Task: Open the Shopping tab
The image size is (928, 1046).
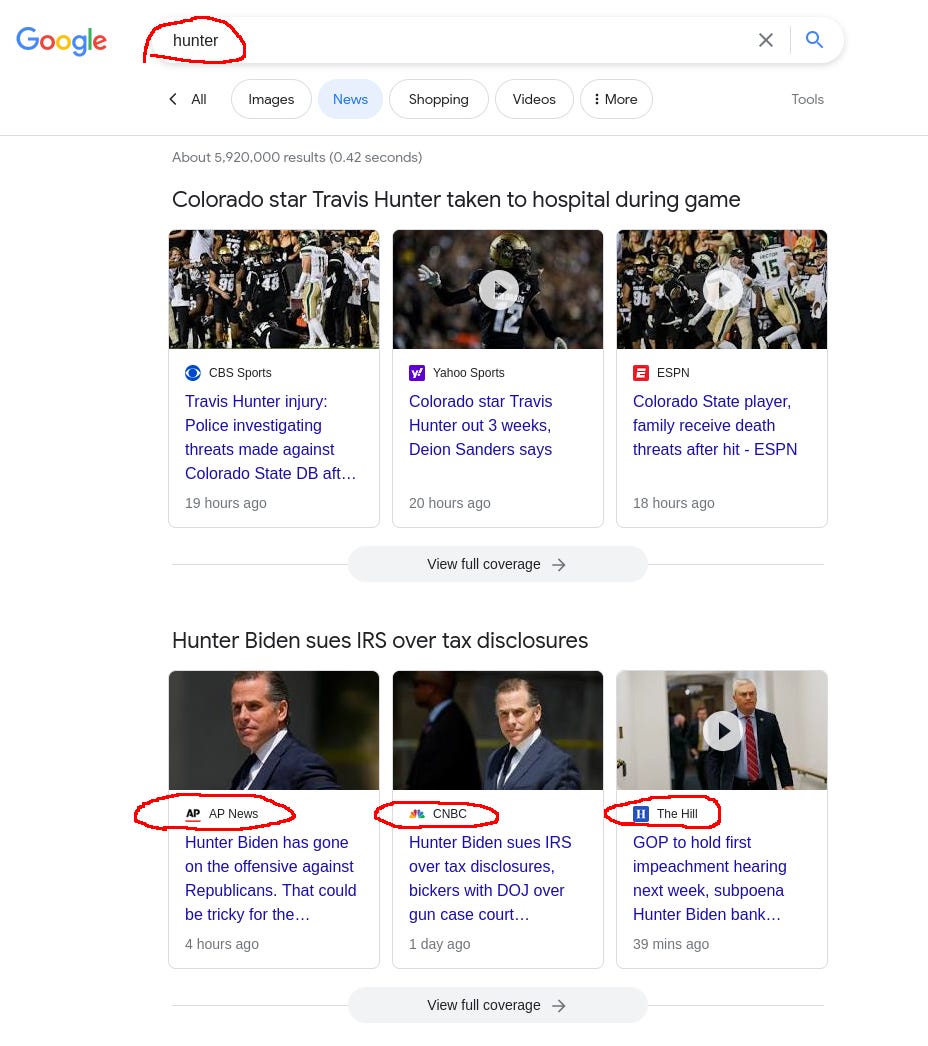Action: [438, 99]
